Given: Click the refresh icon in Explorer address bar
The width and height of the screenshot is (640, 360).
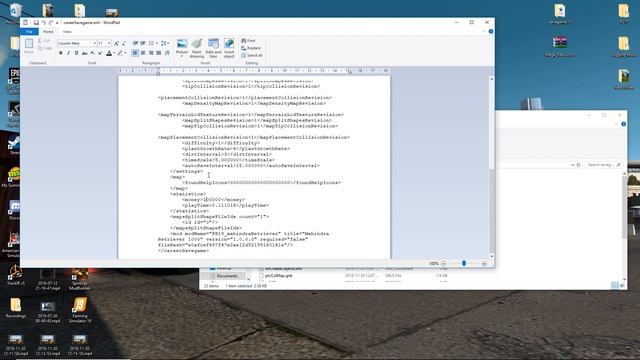Looking at the screenshot, I should point(578,165).
